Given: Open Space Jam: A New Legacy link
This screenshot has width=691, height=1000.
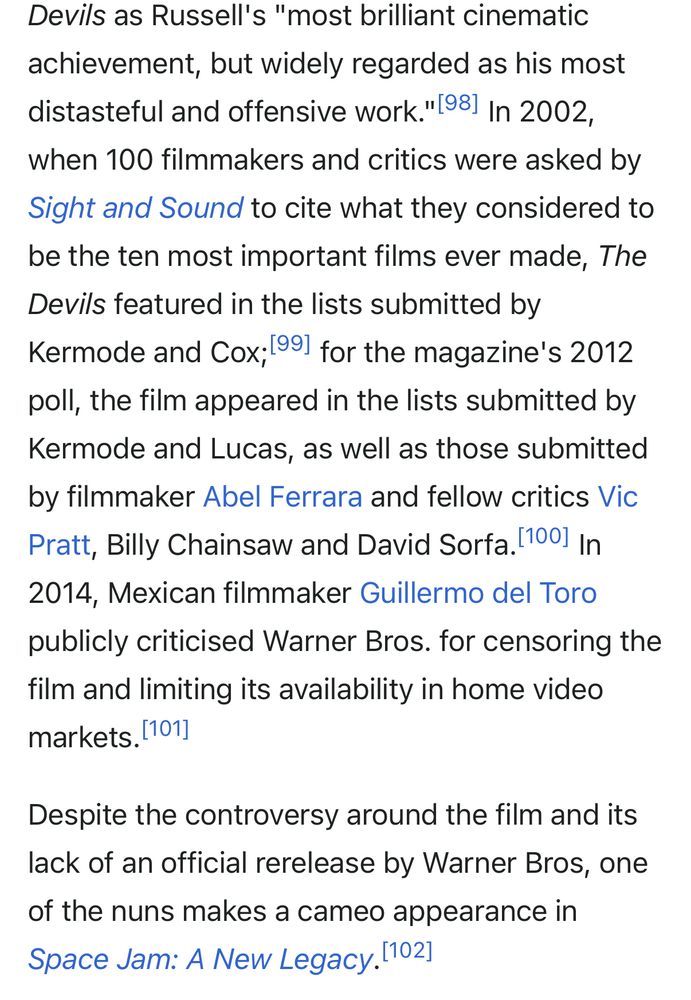Looking at the screenshot, I should point(200,959).
